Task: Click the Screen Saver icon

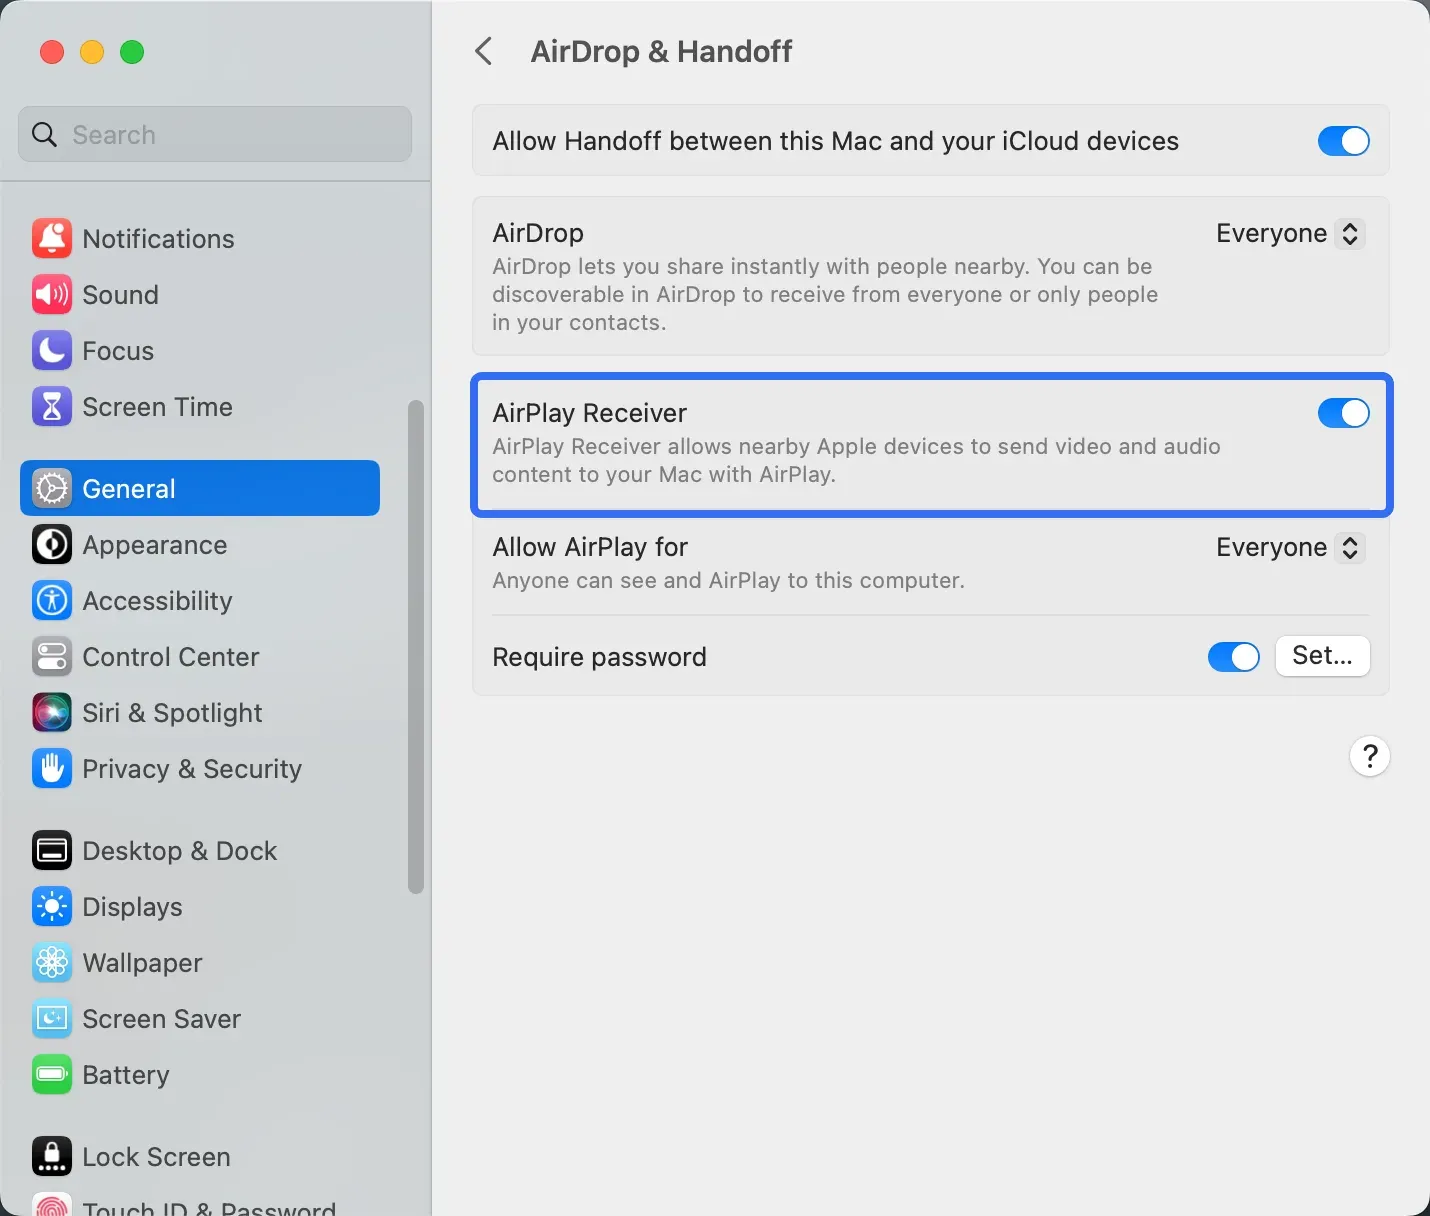Action: click(x=52, y=1018)
